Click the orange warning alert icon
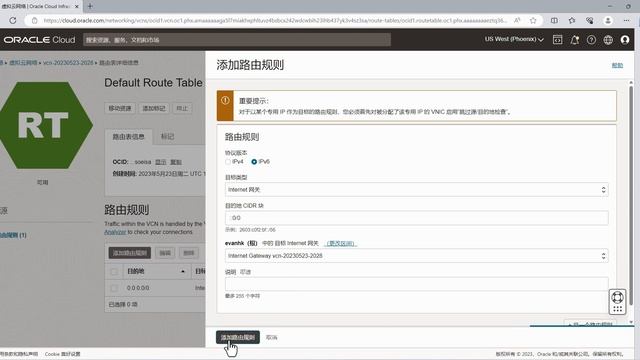 click(x=225, y=100)
